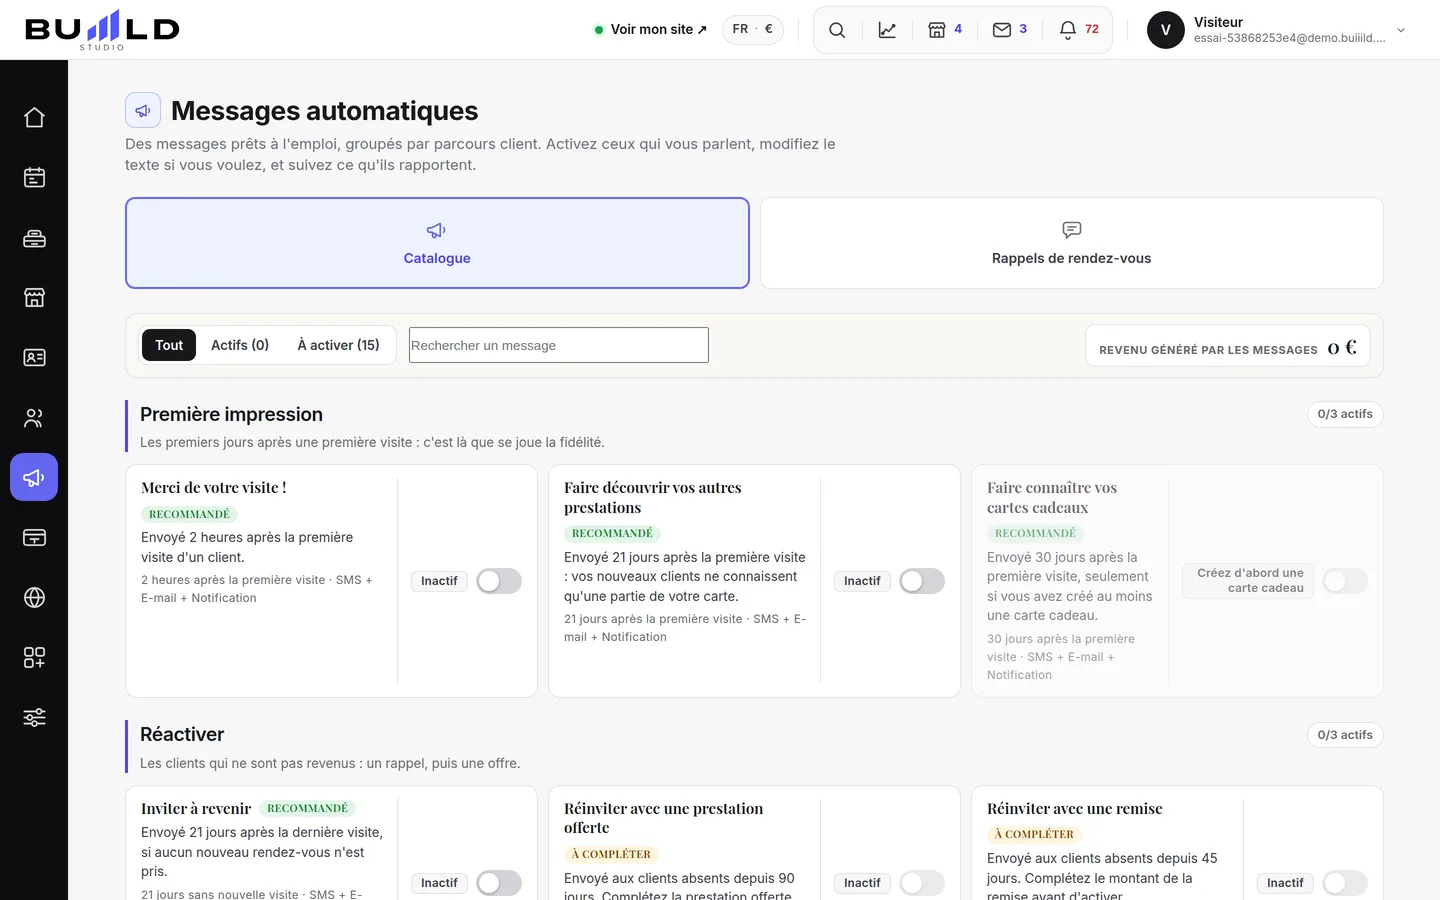Toggle 'Merci de votre visite !' message on
Image resolution: width=1440 pixels, height=900 pixels.
(499, 581)
